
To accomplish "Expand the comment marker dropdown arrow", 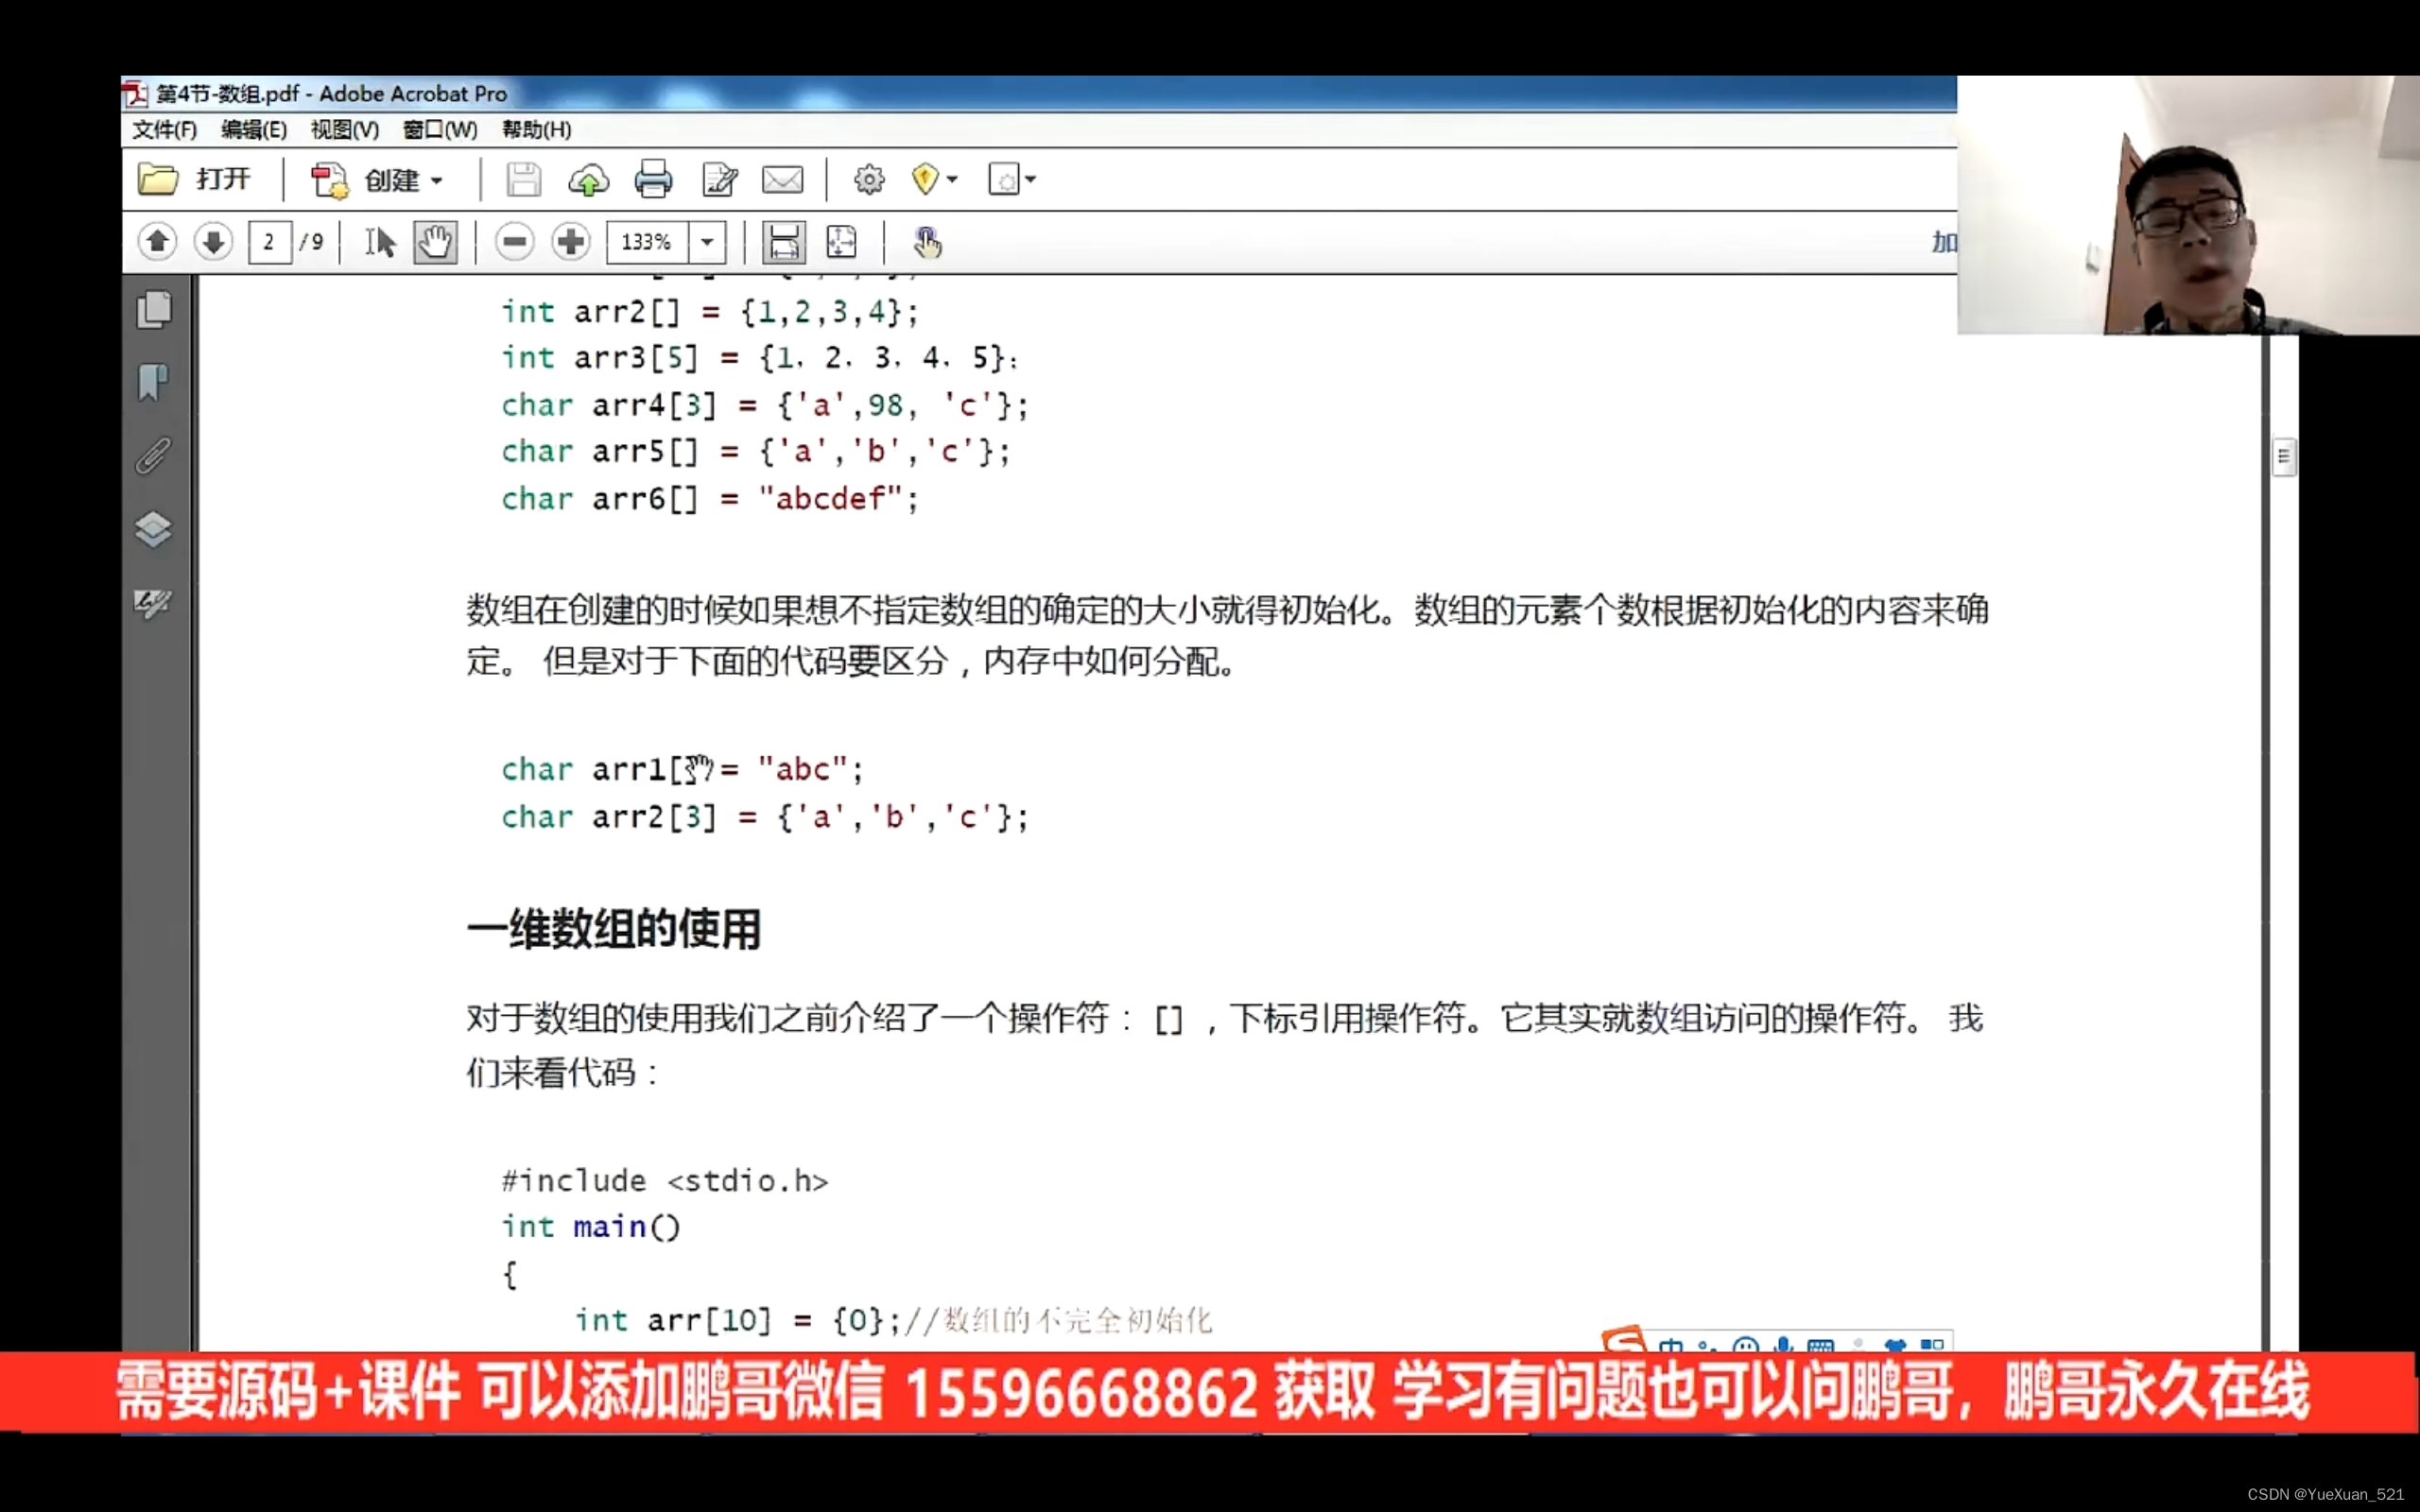I will pyautogui.click(x=952, y=180).
